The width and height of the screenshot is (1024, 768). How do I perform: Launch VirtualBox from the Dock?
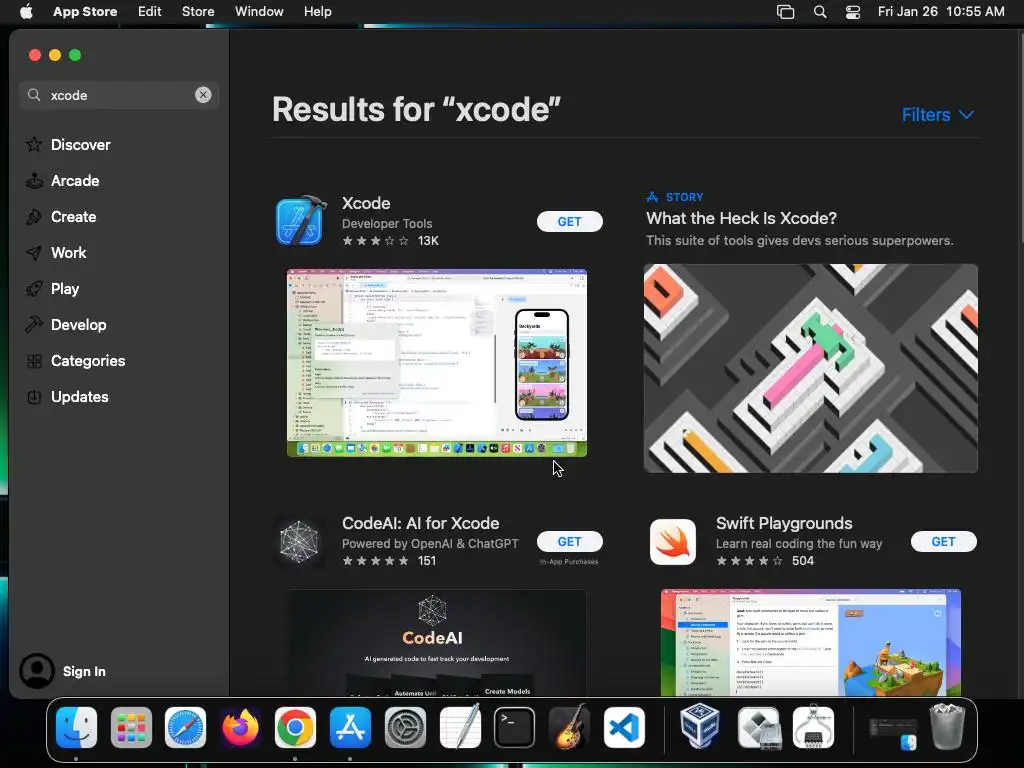(x=700, y=727)
